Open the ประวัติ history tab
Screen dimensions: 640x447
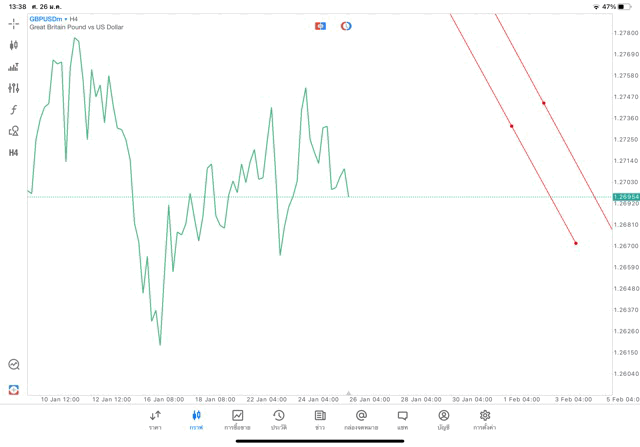pyautogui.click(x=278, y=419)
